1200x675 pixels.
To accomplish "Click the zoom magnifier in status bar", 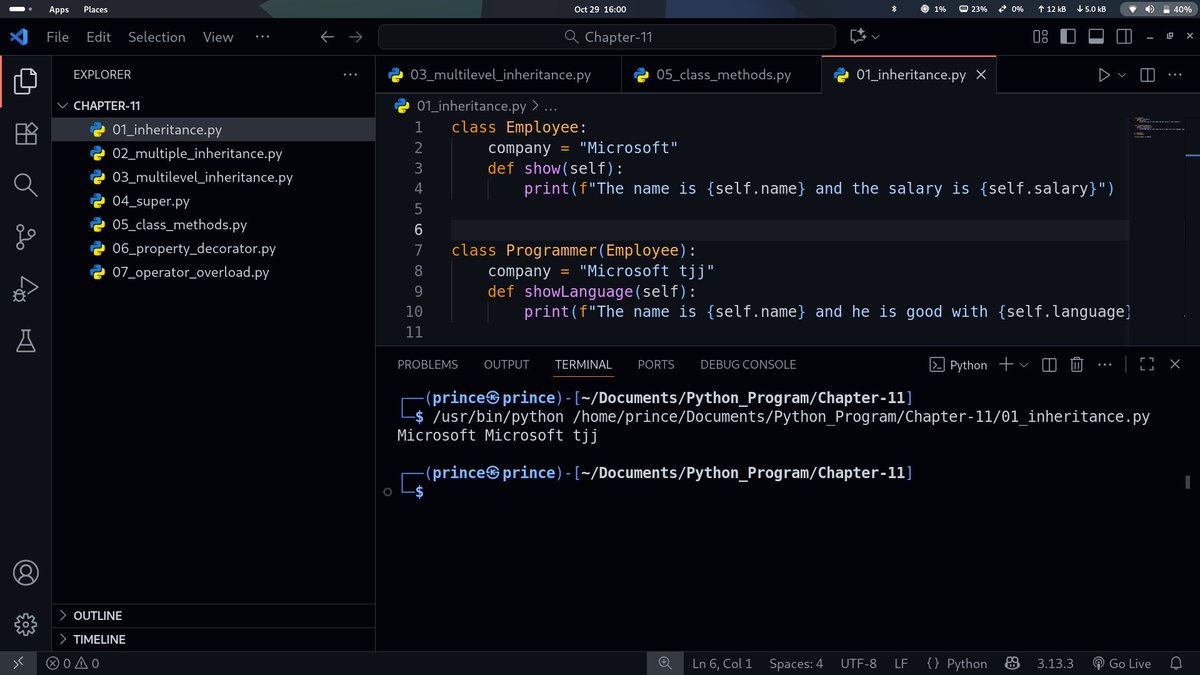I will tap(665, 663).
